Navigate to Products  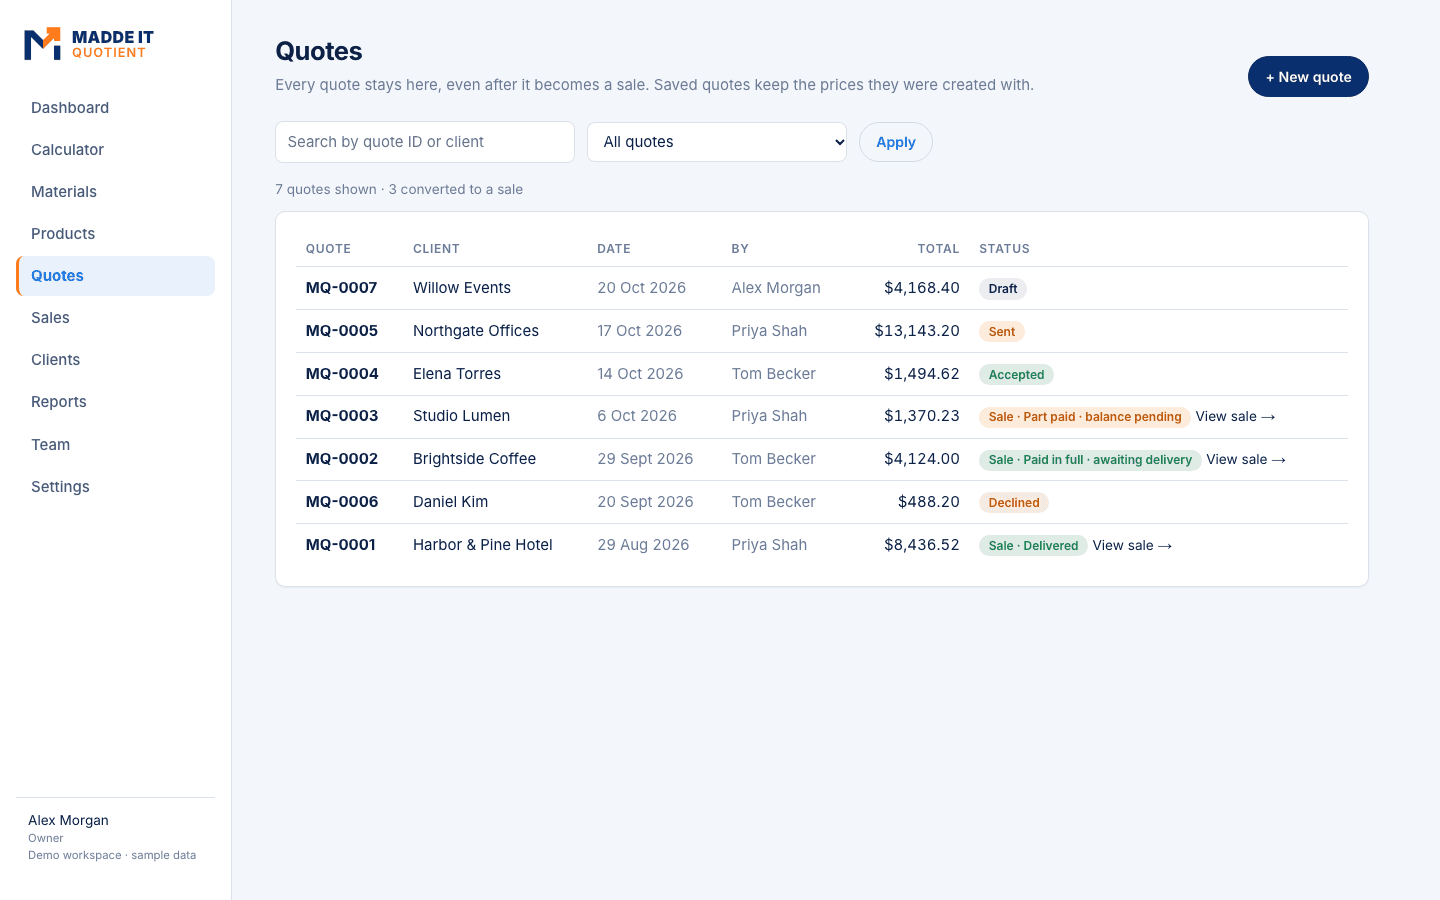pyautogui.click(x=115, y=234)
